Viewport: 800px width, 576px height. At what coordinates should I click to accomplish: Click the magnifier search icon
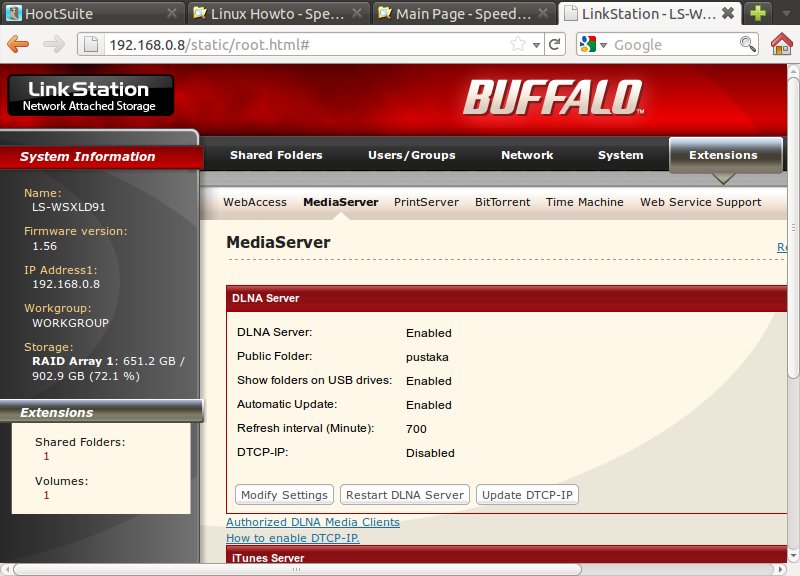coord(747,44)
